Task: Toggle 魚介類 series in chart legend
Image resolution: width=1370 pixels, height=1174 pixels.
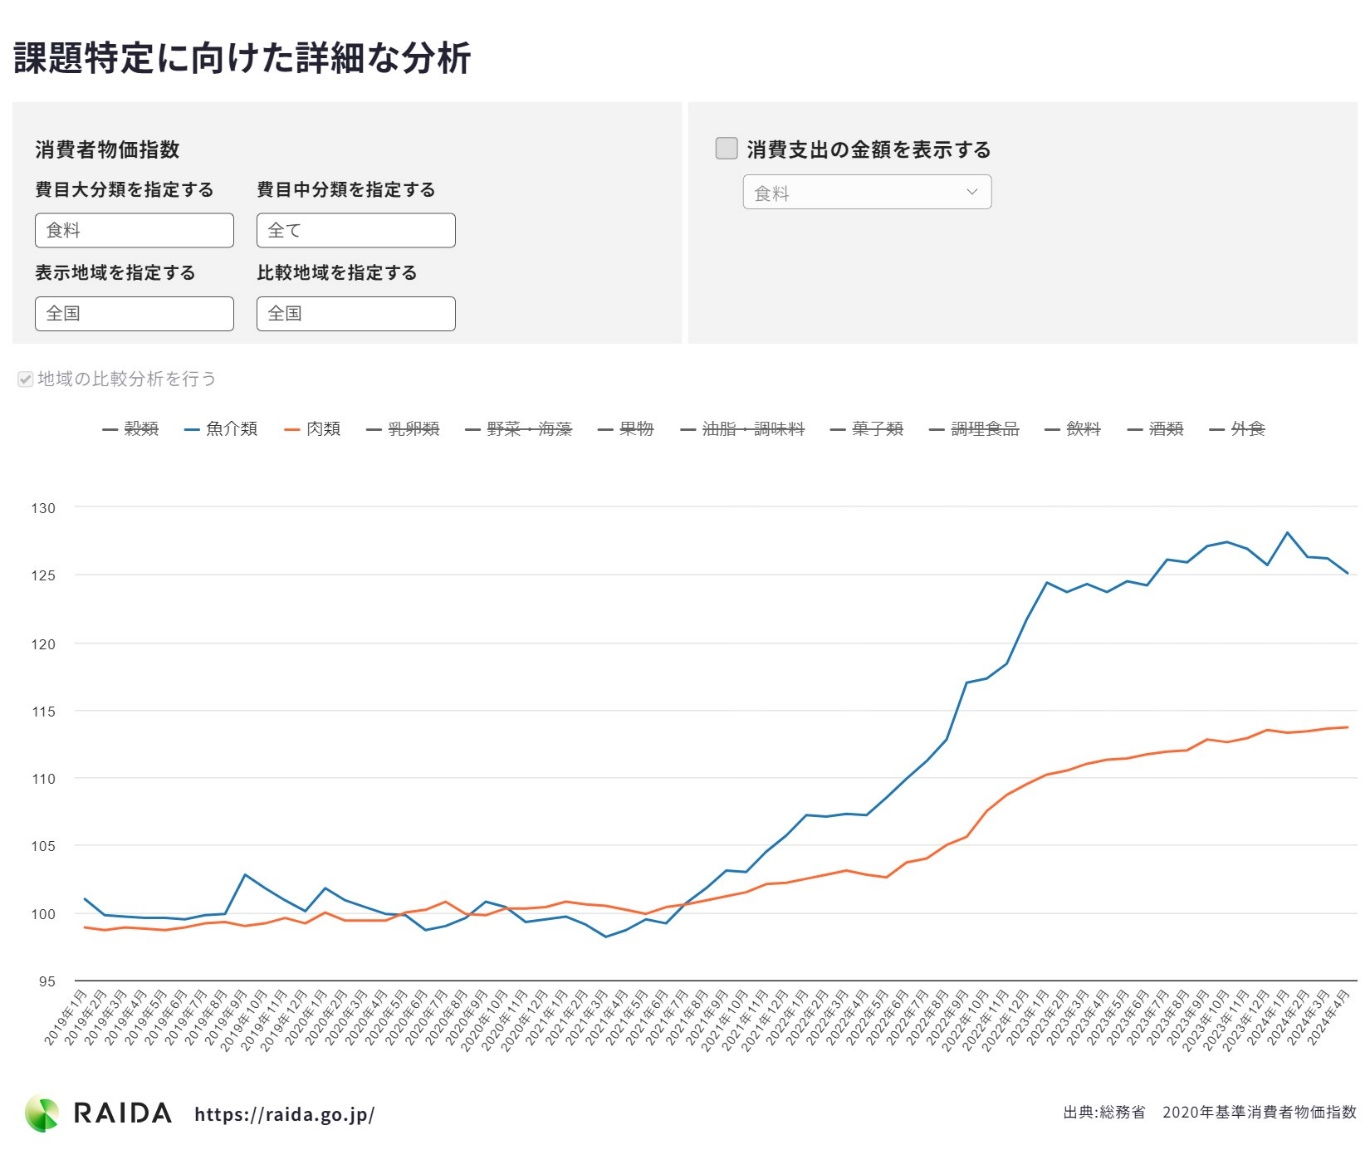Action: pos(221,429)
